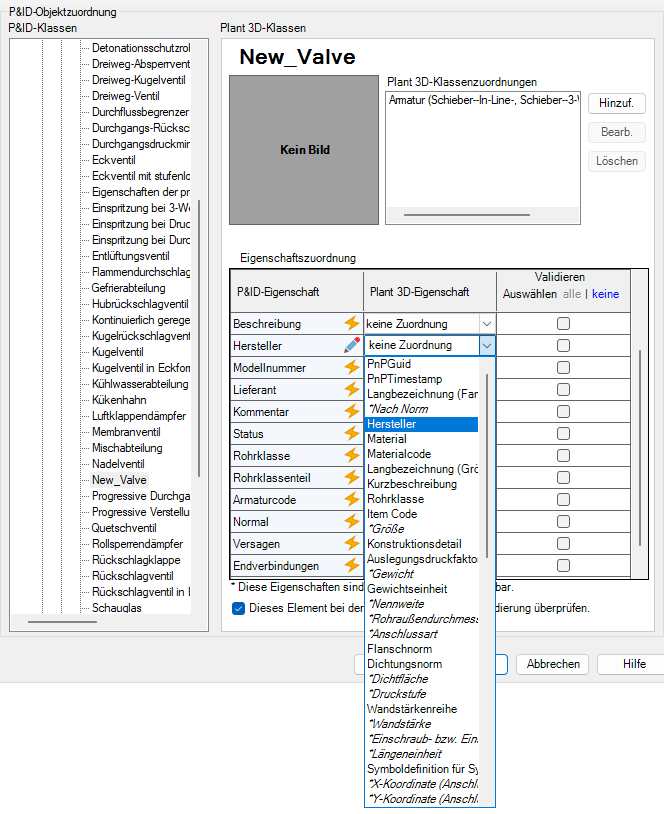Select Kükenhahn in the class tree
This screenshot has height=814, width=664.
(x=119, y=400)
